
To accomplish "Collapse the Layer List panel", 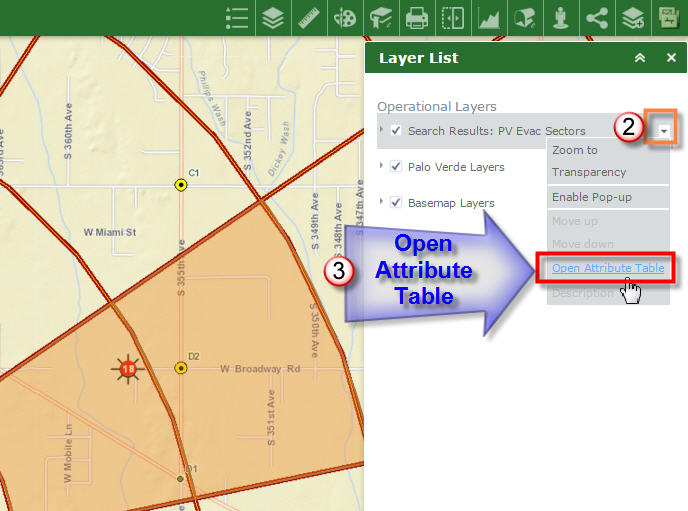I will (x=640, y=57).
